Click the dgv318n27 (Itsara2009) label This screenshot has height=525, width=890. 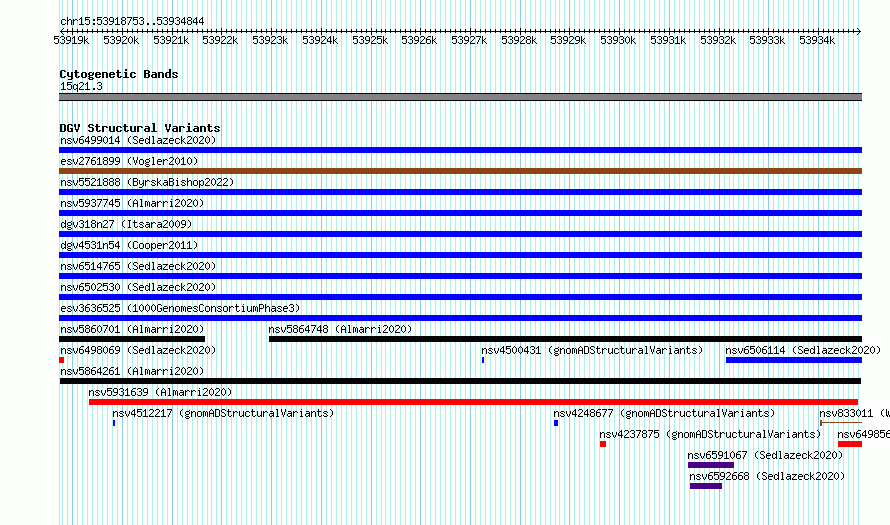point(126,224)
